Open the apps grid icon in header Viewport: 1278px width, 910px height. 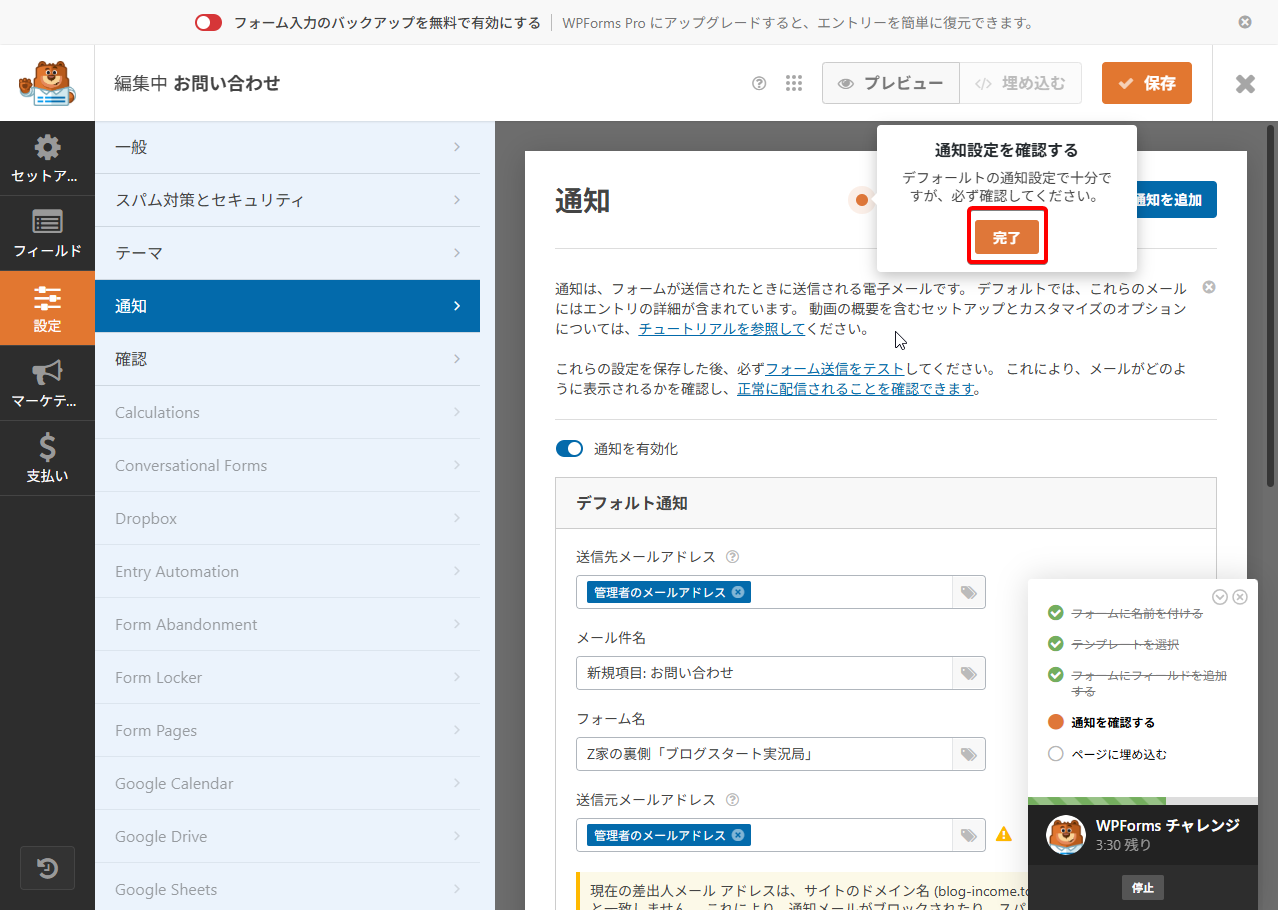coord(794,84)
